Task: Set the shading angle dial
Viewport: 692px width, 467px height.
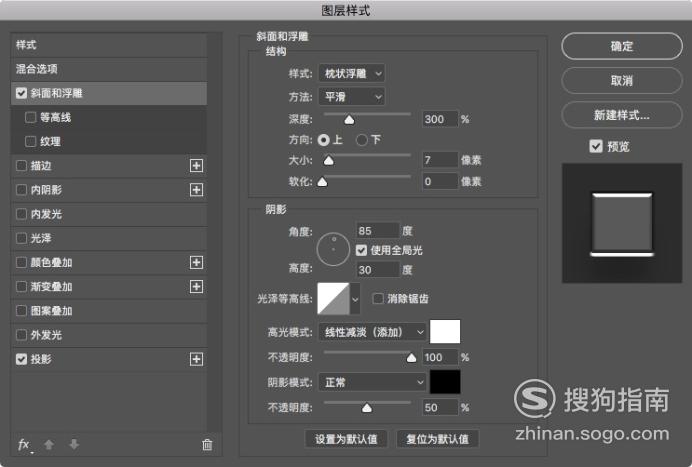Action: coord(333,249)
